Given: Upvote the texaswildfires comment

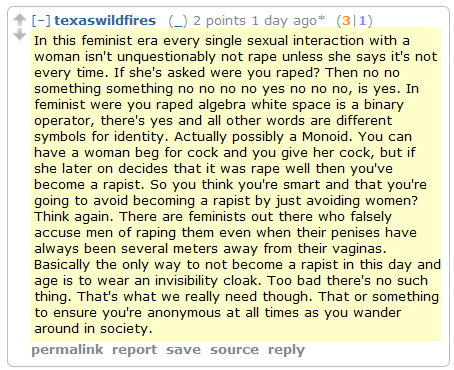Looking at the screenshot, I should pyautogui.click(x=19, y=20).
